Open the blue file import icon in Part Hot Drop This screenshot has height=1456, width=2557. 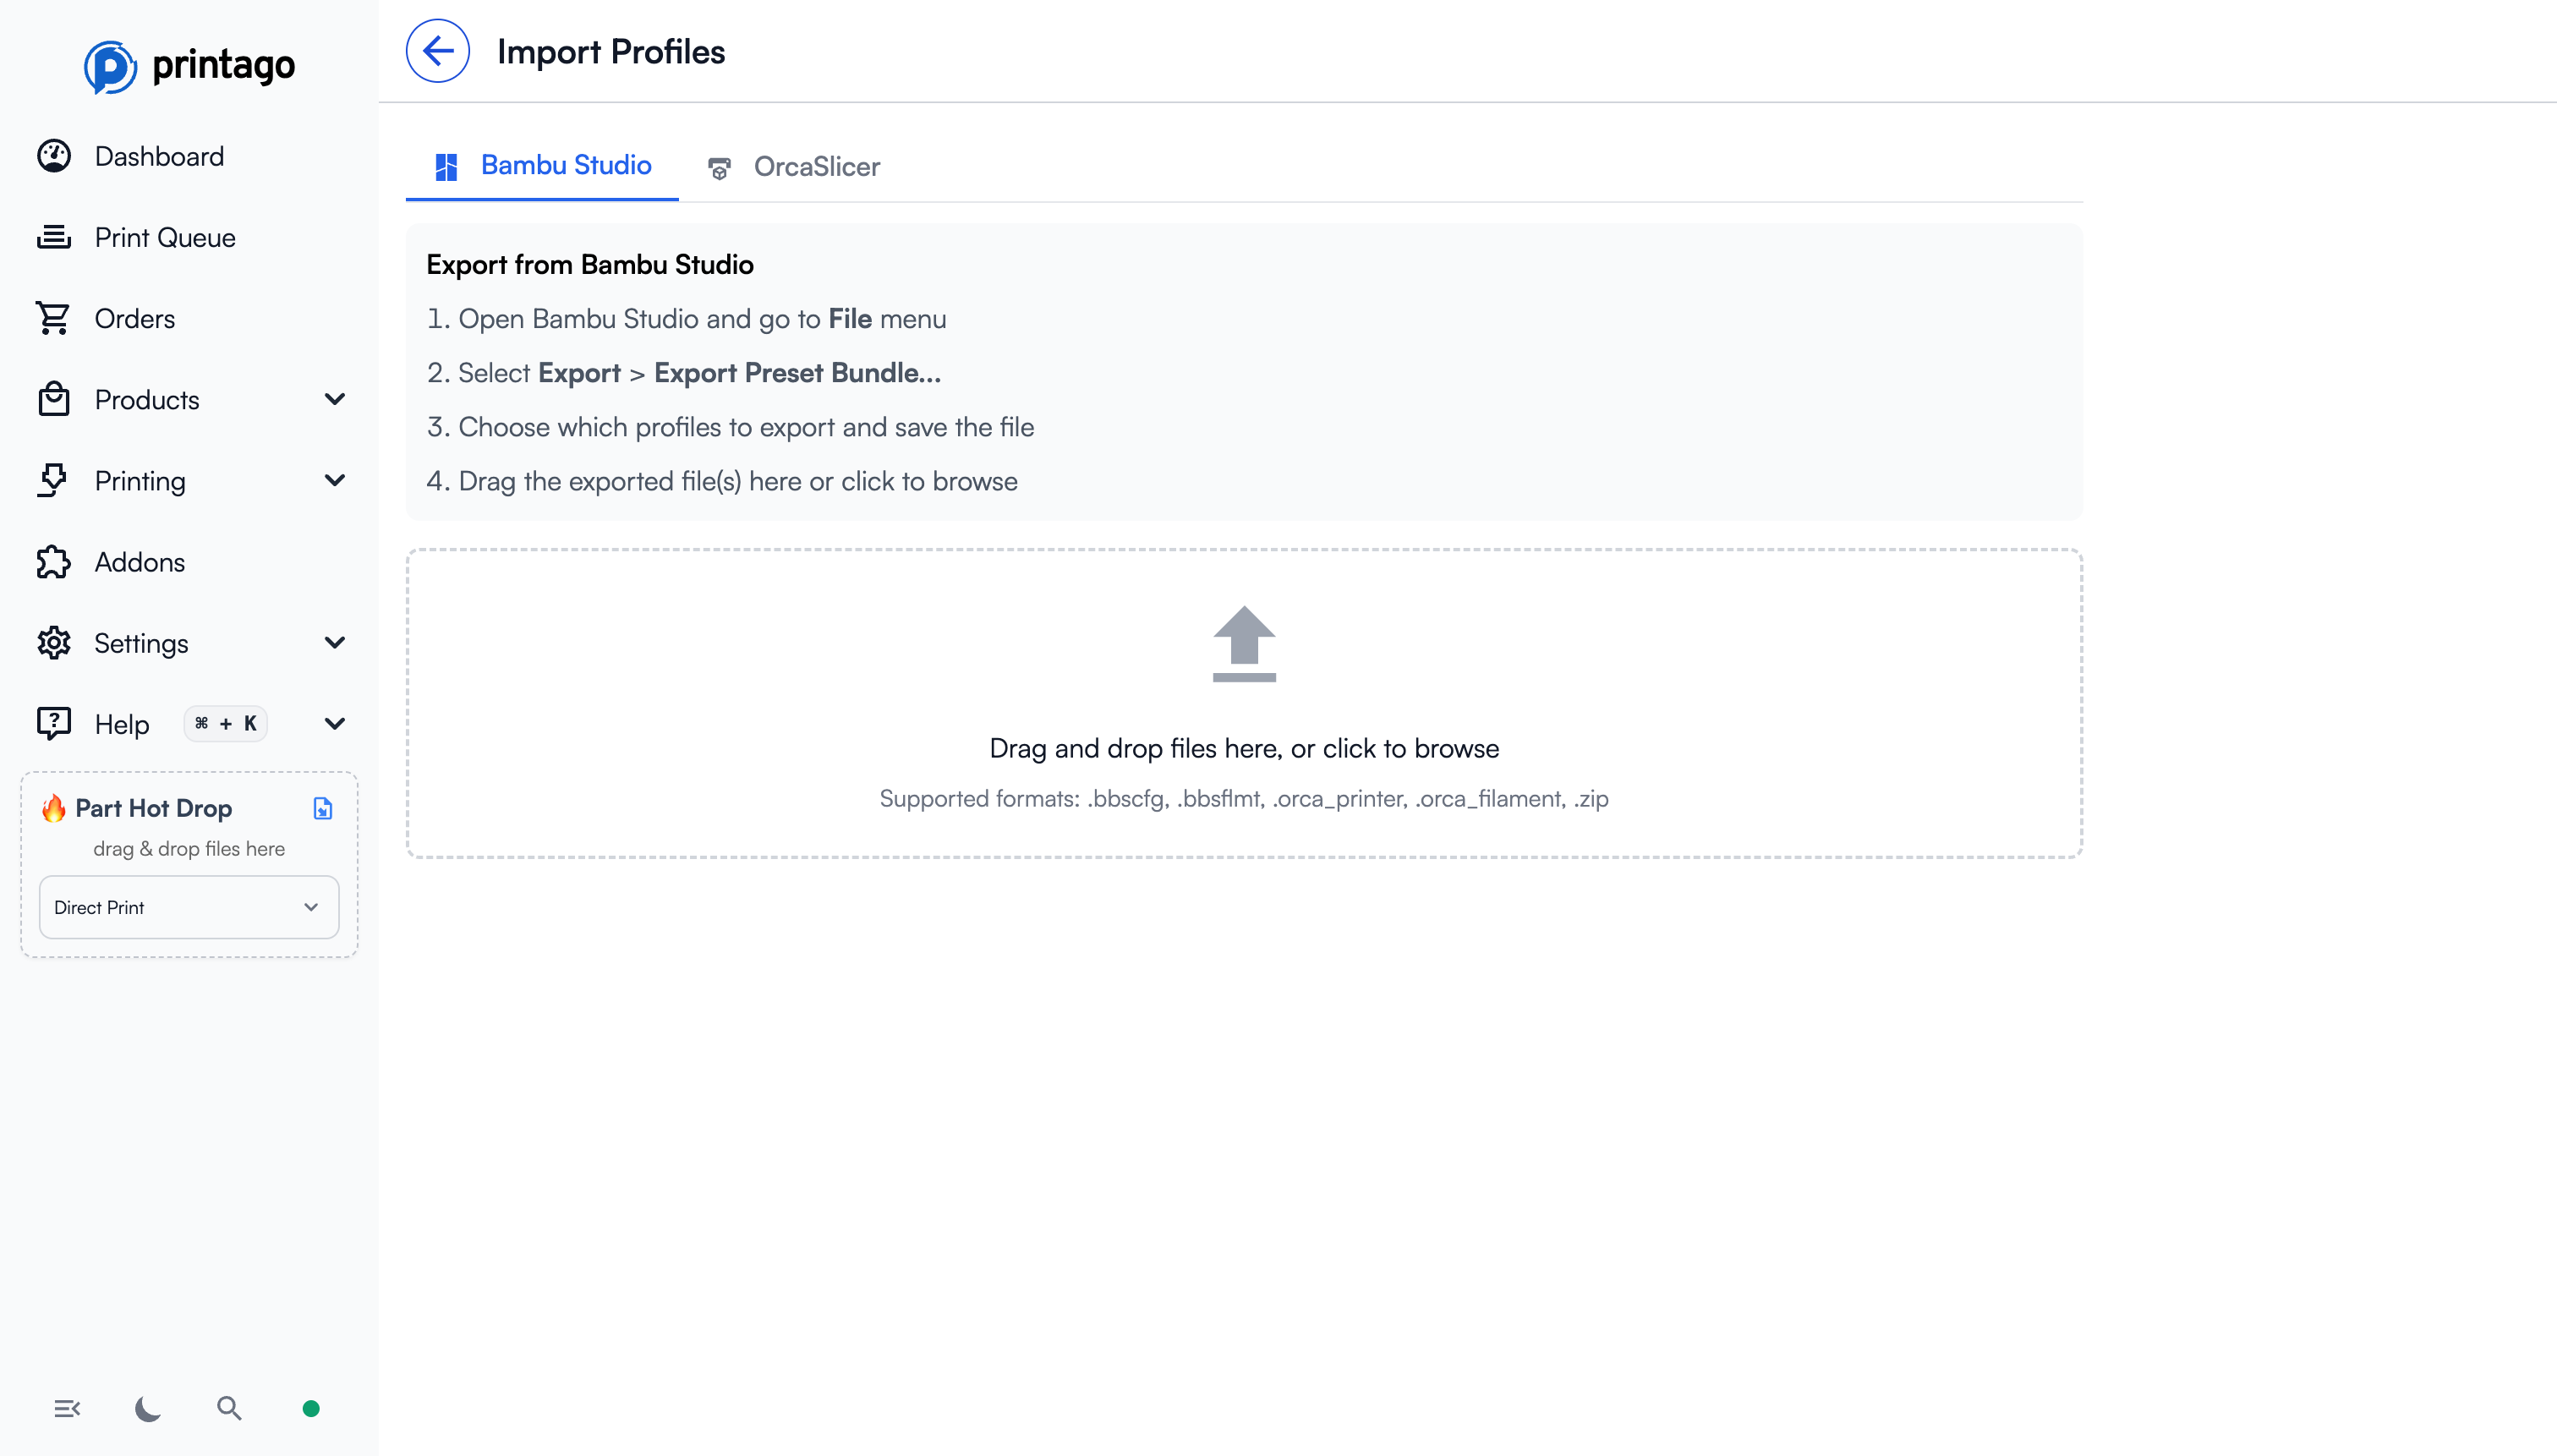322,808
